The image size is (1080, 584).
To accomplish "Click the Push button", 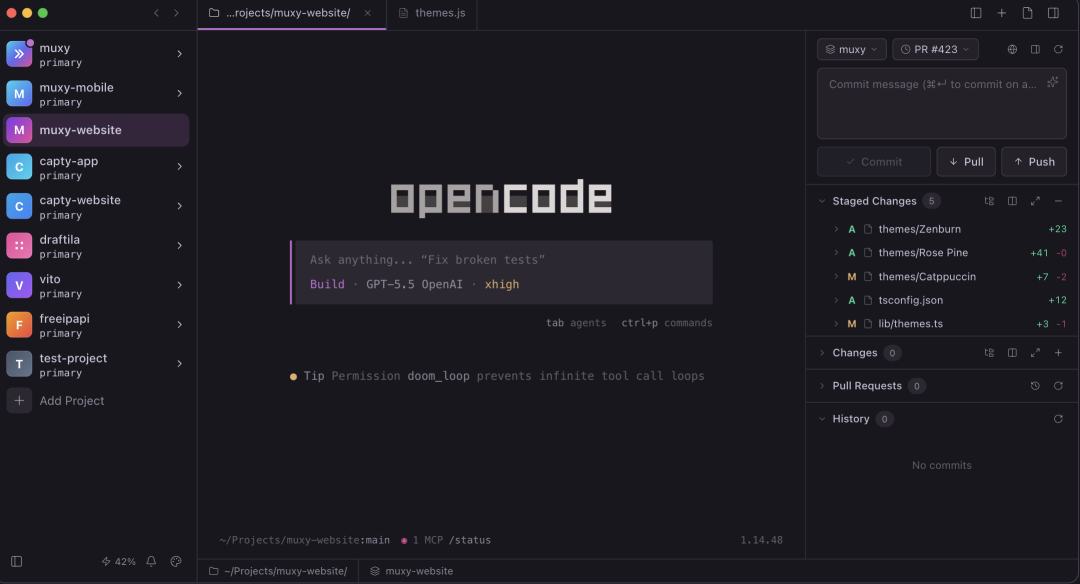I will pyautogui.click(x=1034, y=162).
